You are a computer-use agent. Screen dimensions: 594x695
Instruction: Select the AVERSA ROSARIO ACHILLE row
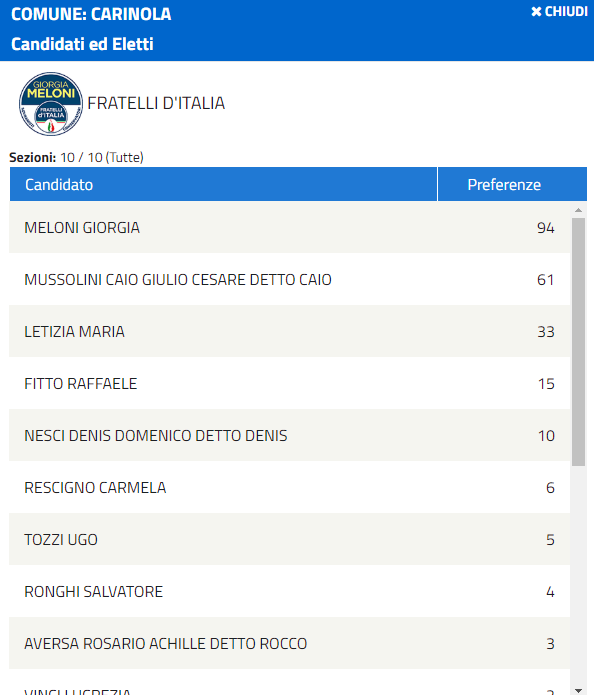(x=289, y=643)
